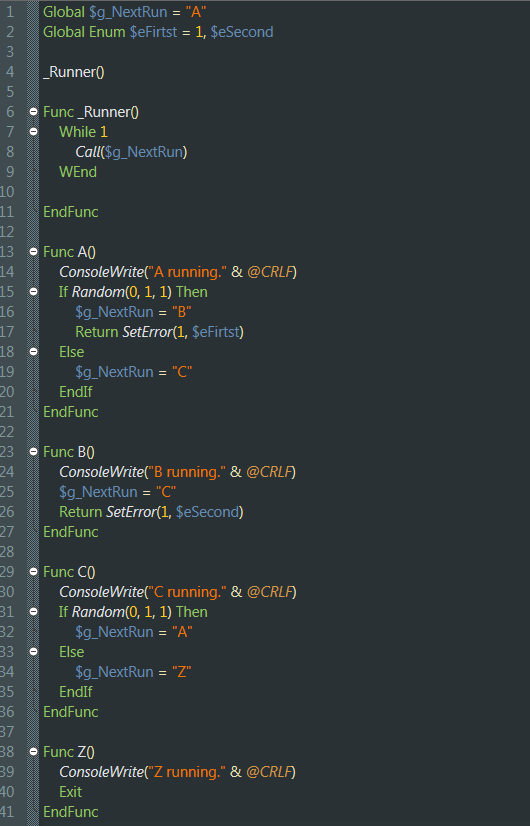
Task: Click the Call function on line 8
Action: coord(87,152)
